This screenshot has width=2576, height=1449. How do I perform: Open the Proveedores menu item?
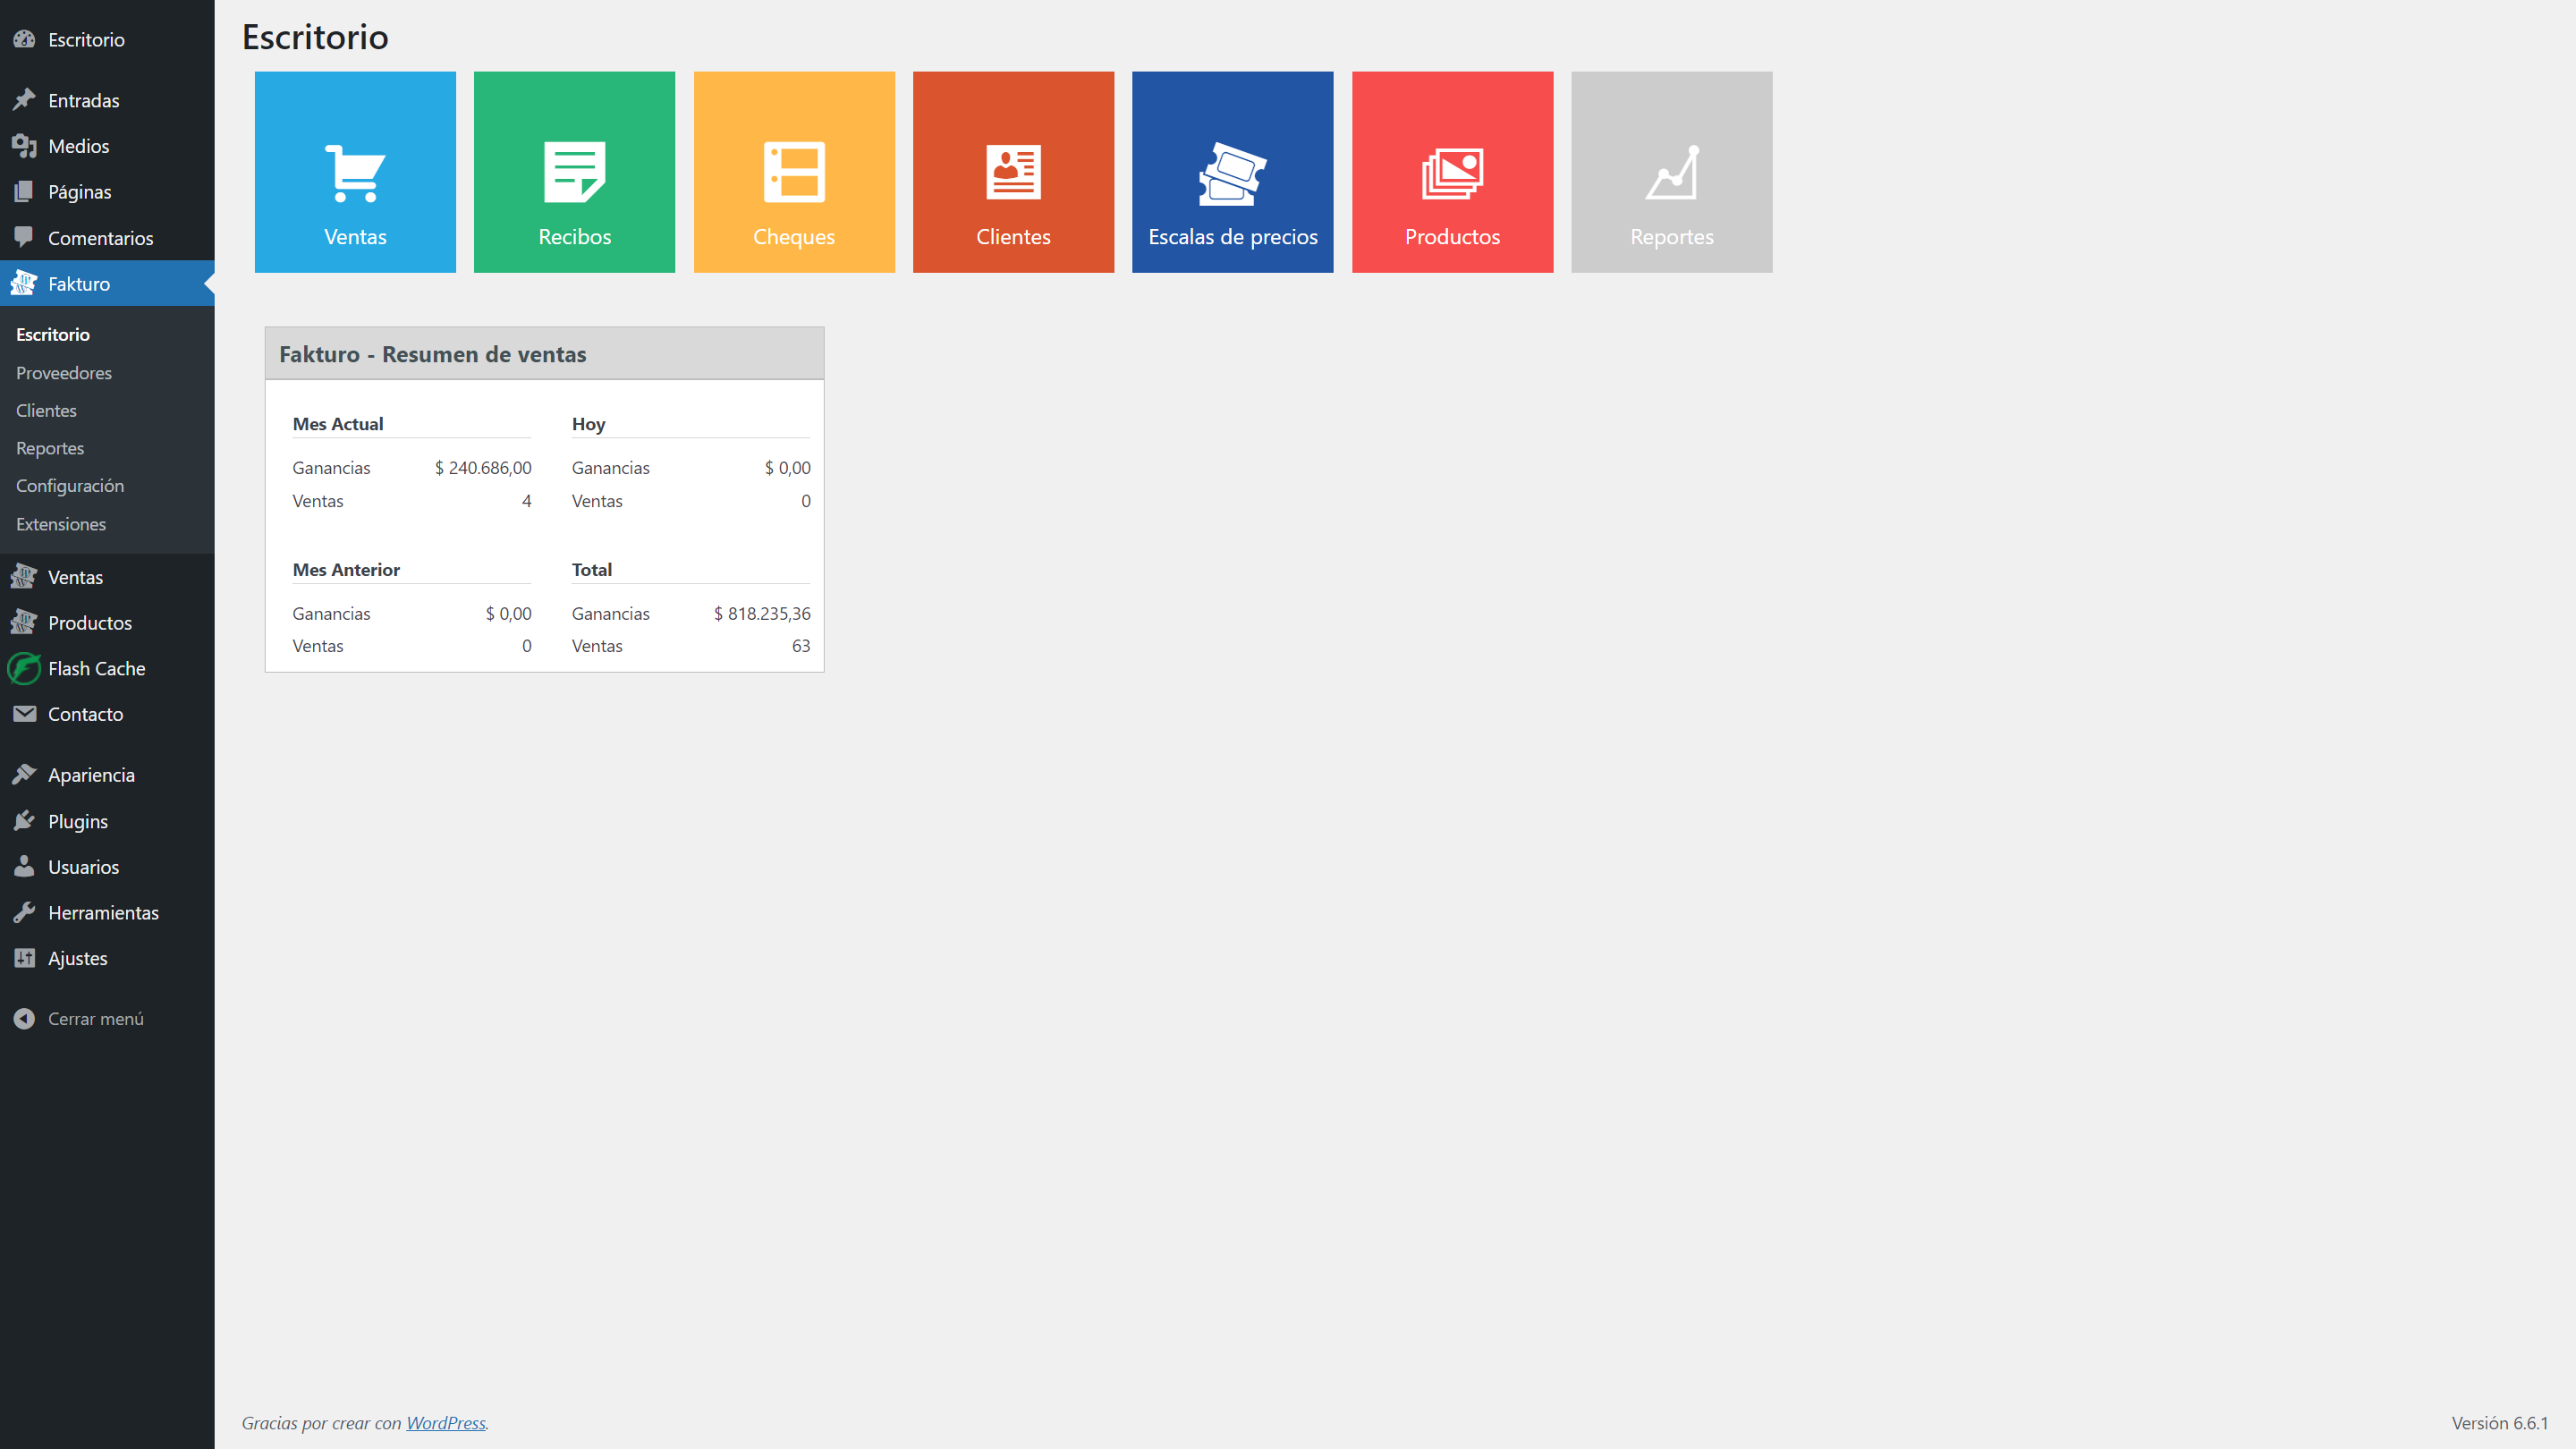[64, 371]
